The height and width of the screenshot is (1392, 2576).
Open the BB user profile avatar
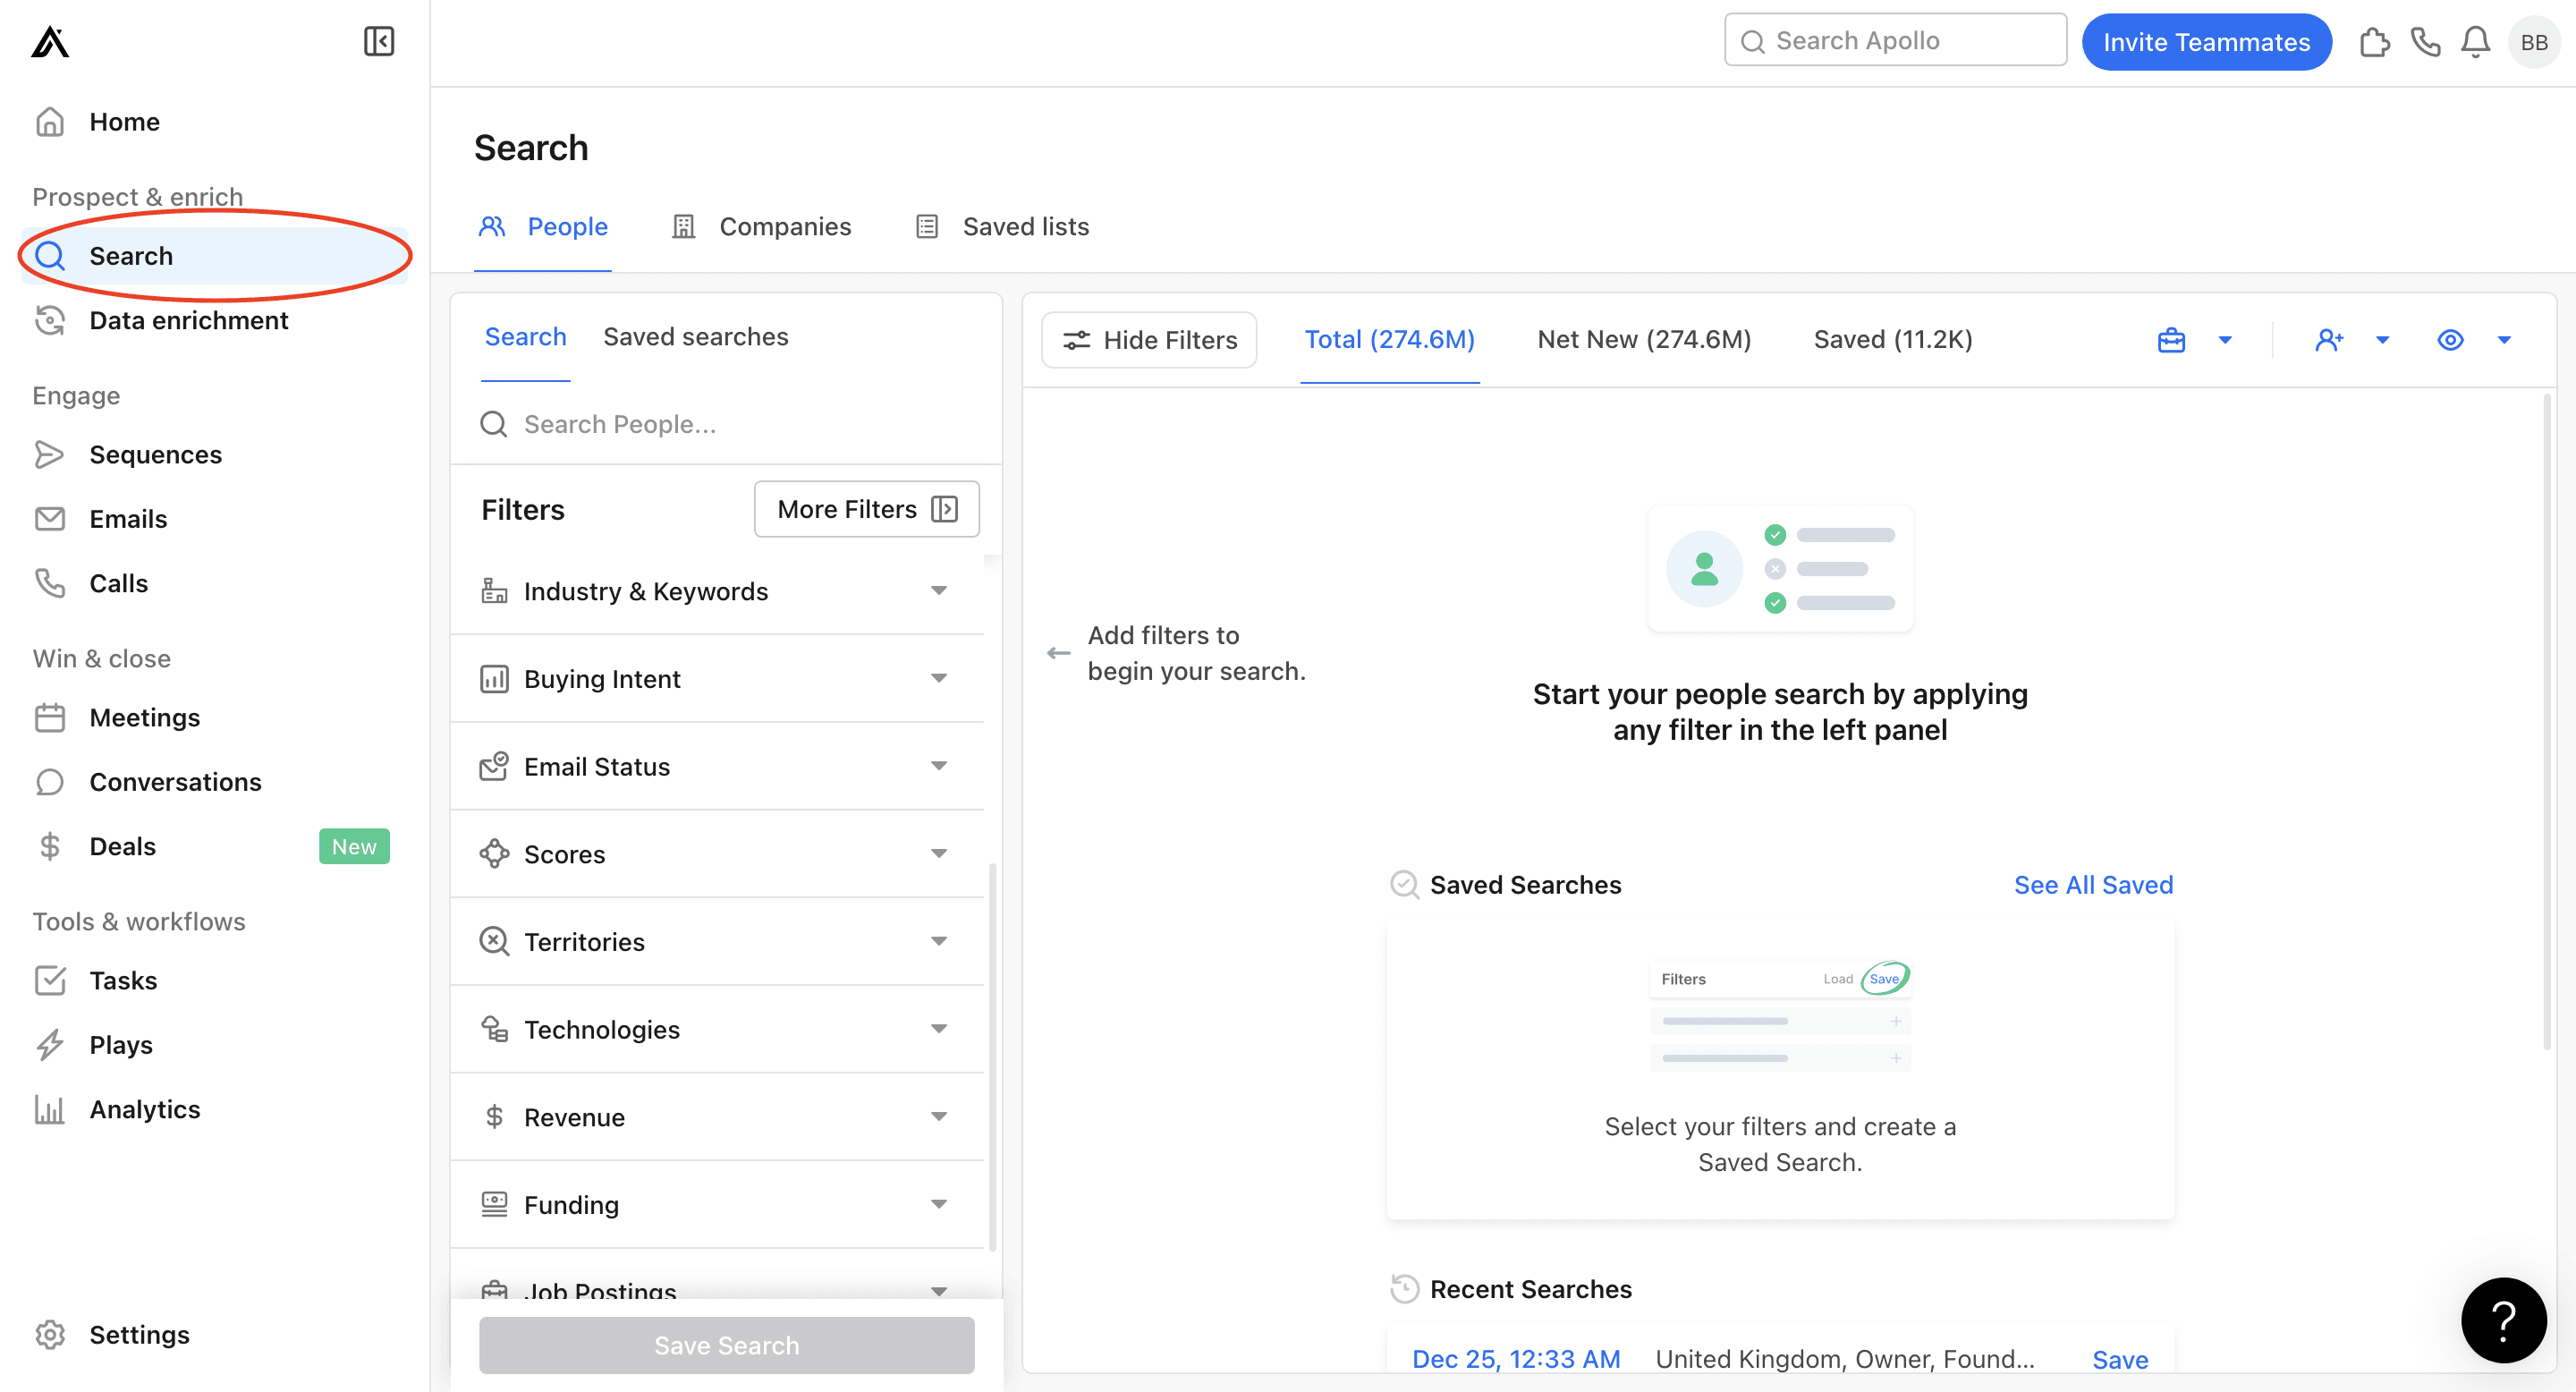(2533, 42)
